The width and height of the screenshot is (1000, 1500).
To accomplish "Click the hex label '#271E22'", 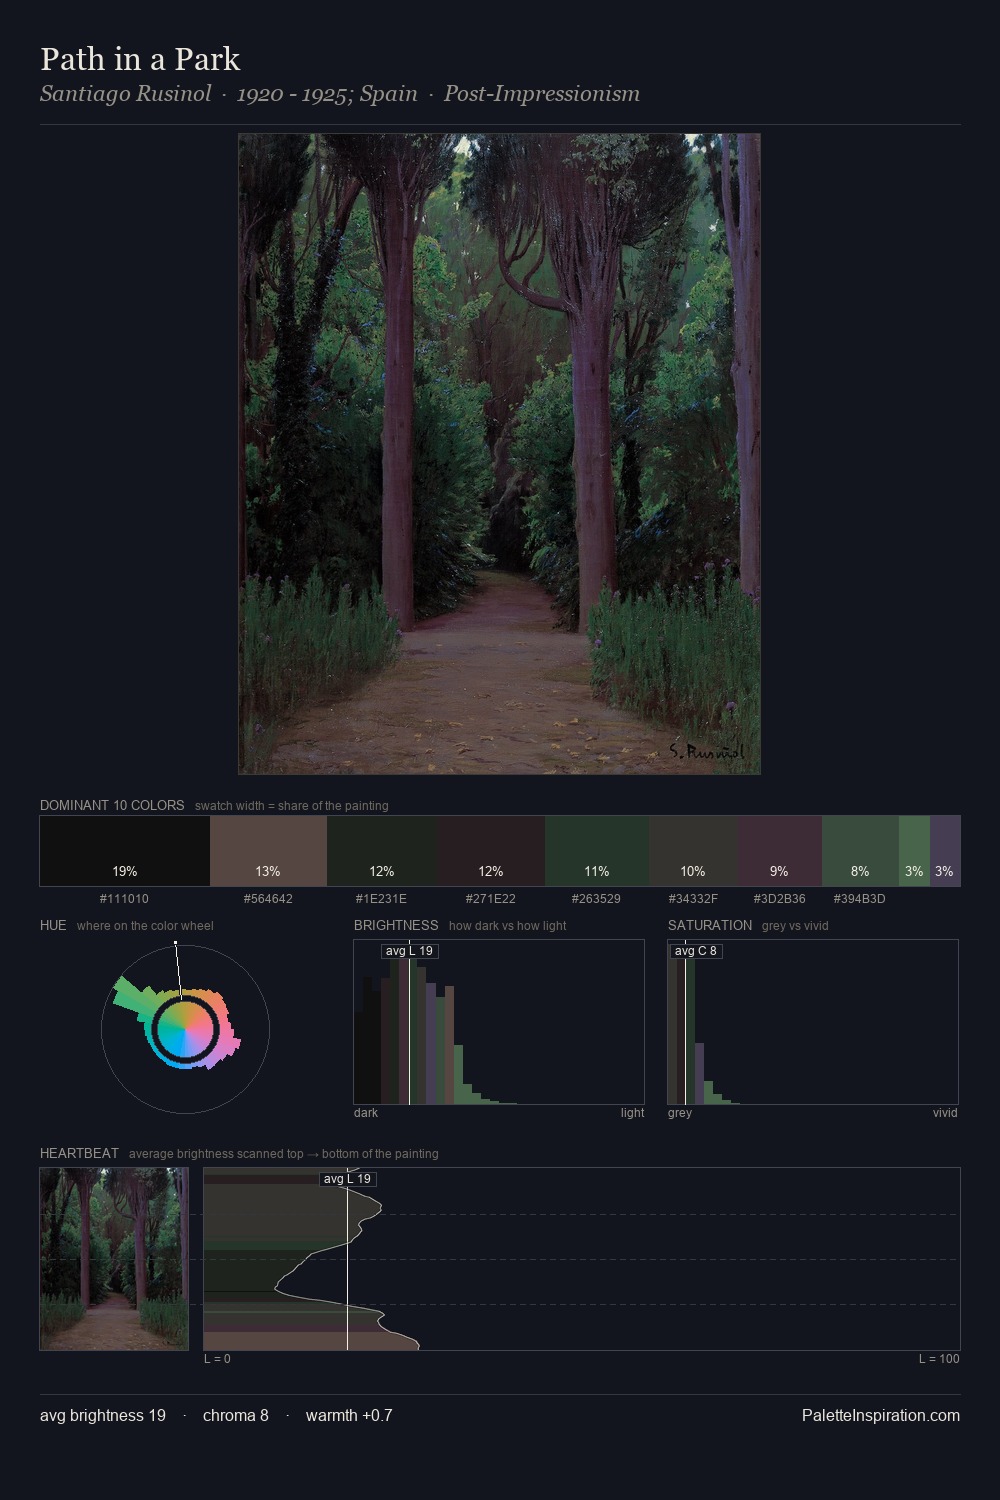I will click(490, 899).
